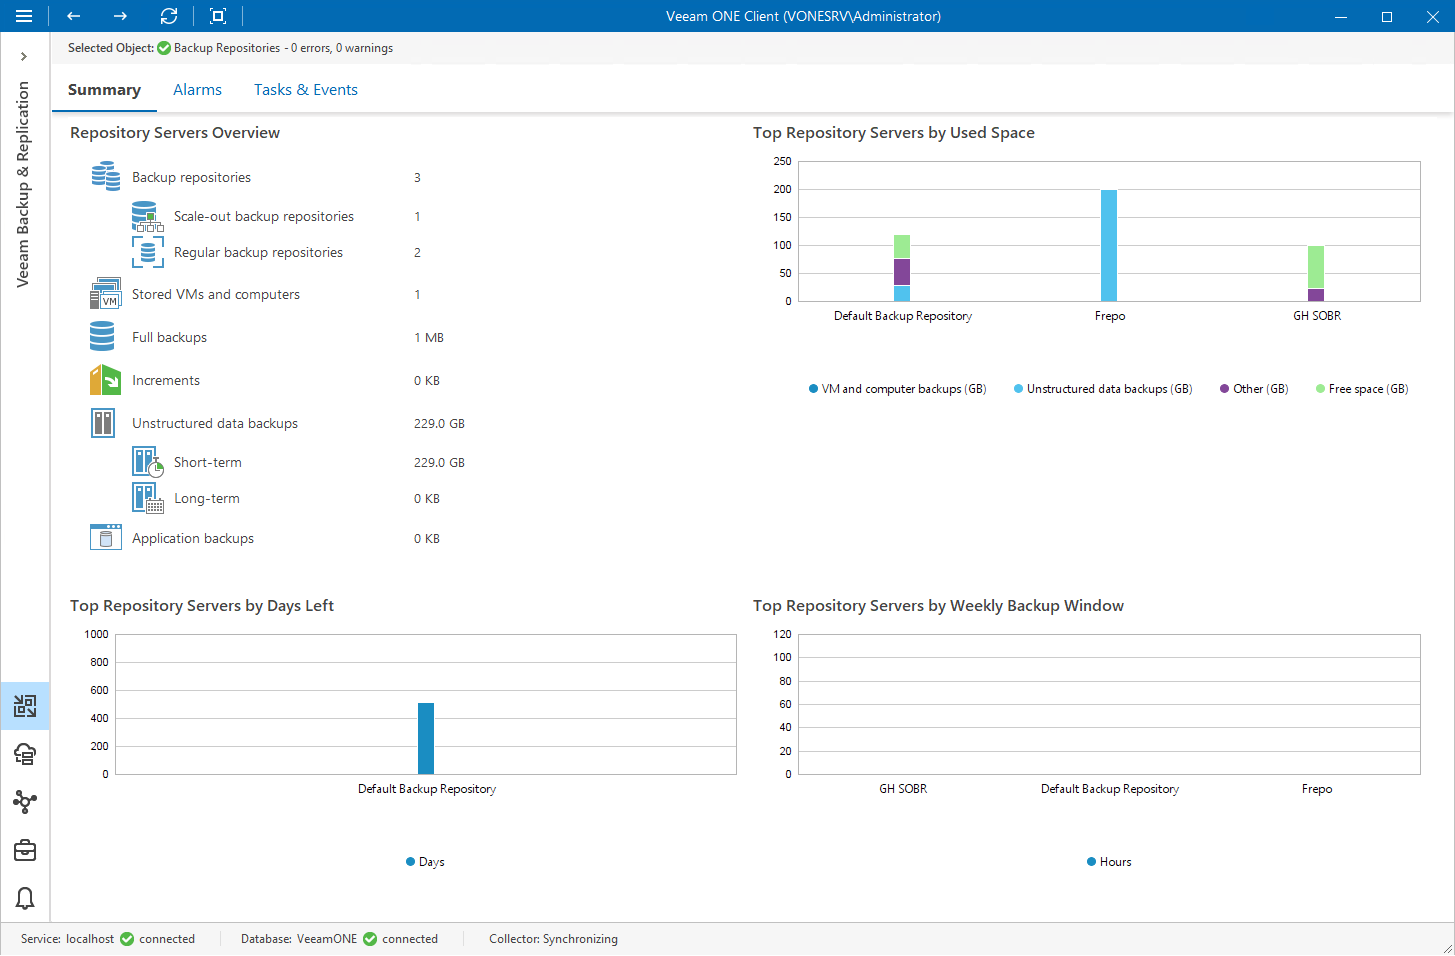Toggle the Hours legend in the backup window chart

pos(1108,861)
